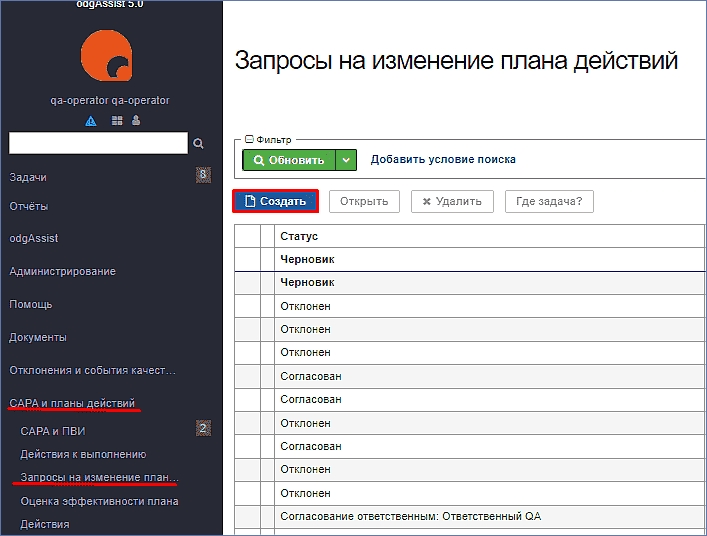Select Действия к выполнению submenu item
The width and height of the screenshot is (707, 536).
(83, 454)
